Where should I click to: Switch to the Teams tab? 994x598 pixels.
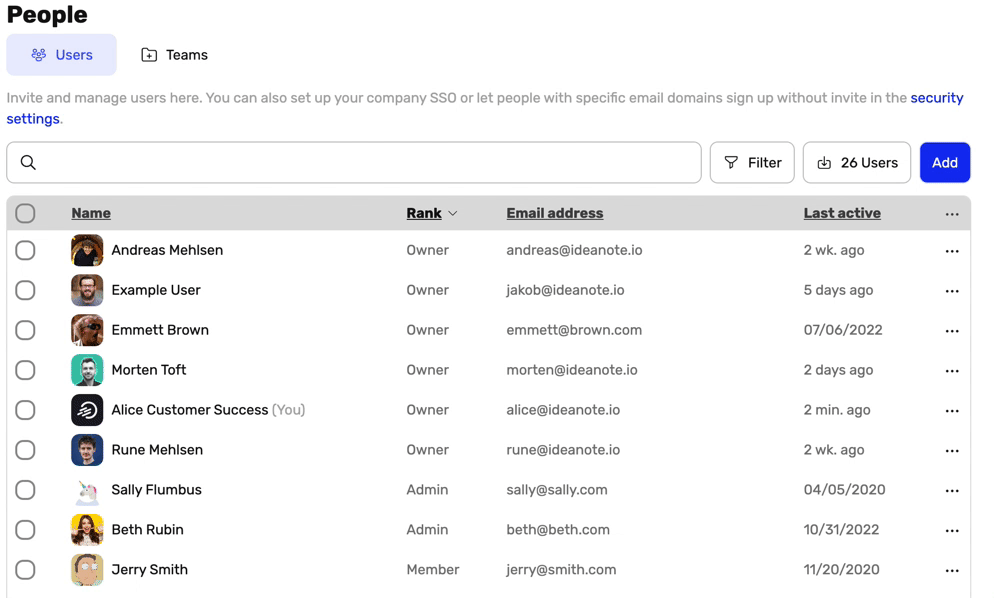(174, 55)
